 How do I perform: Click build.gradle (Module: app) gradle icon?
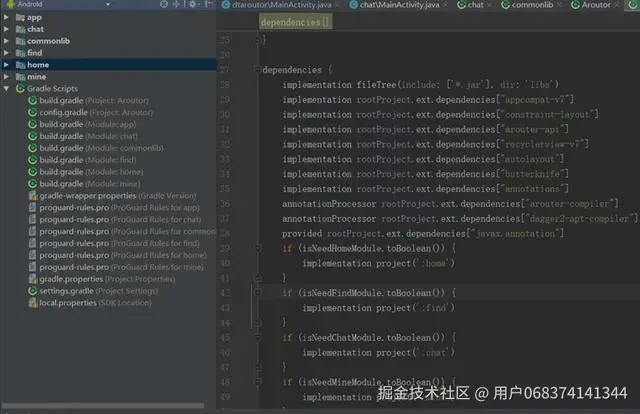pyautogui.click(x=33, y=124)
